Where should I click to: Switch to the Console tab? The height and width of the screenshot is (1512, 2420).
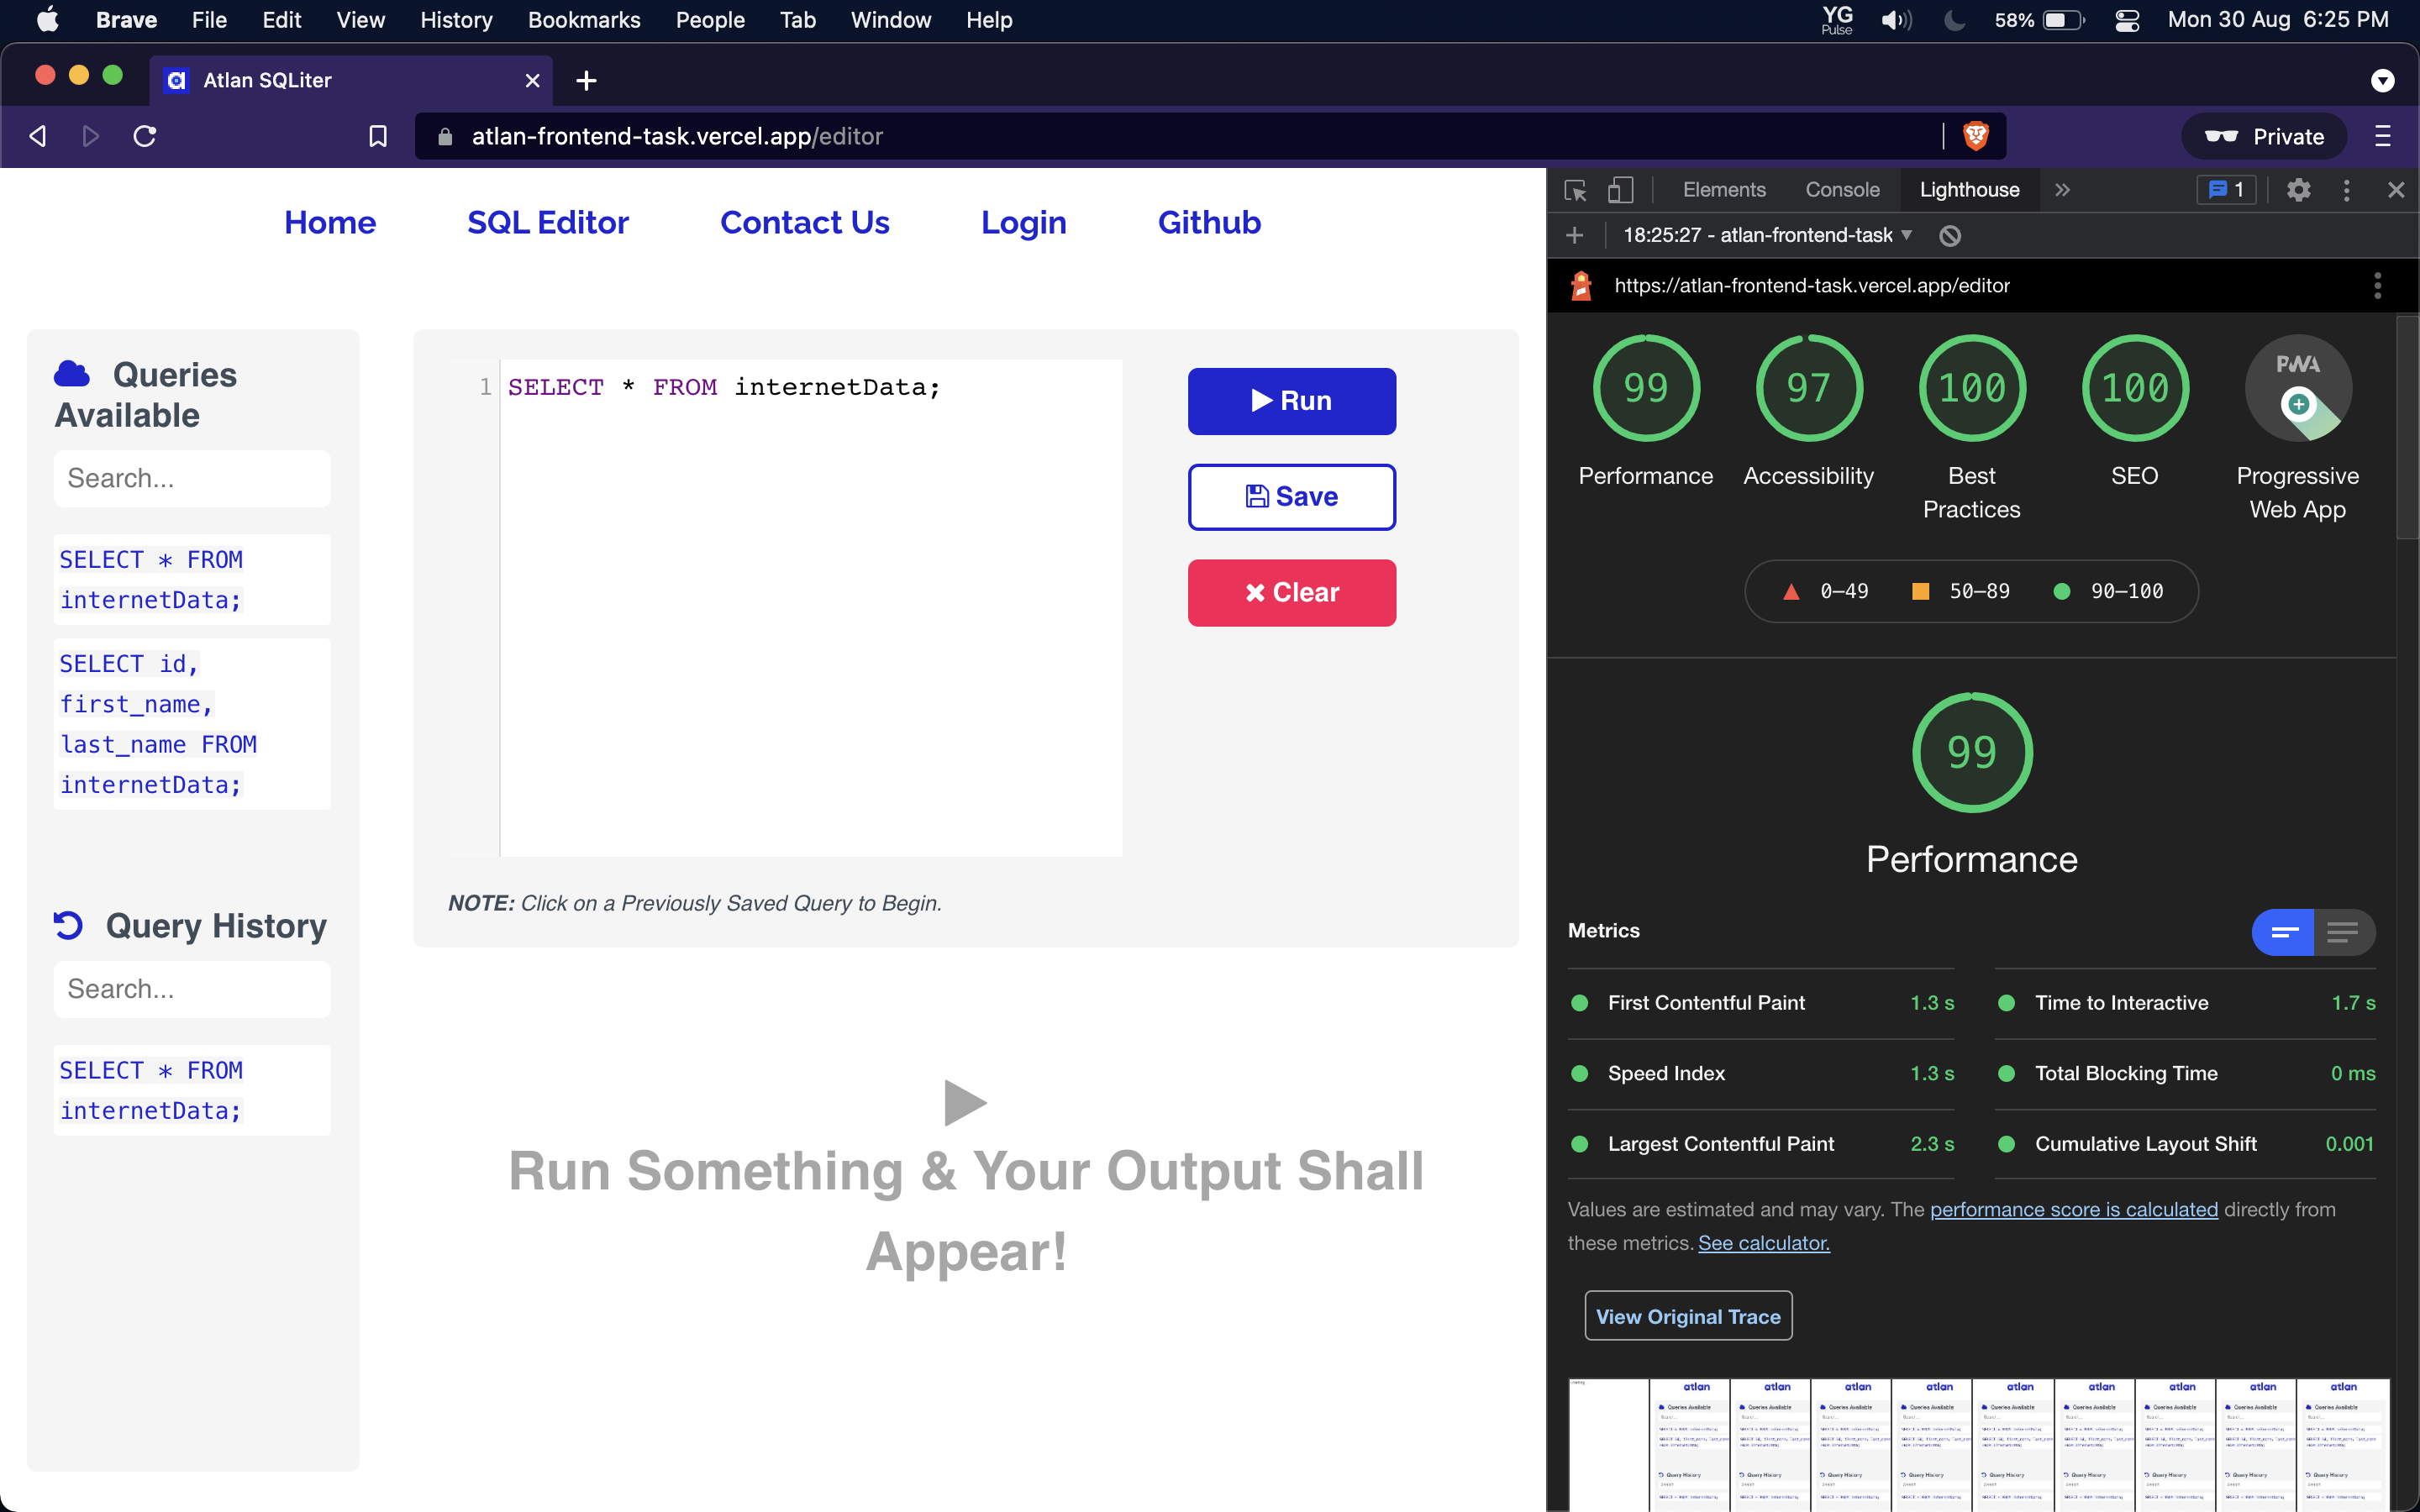(1841, 189)
